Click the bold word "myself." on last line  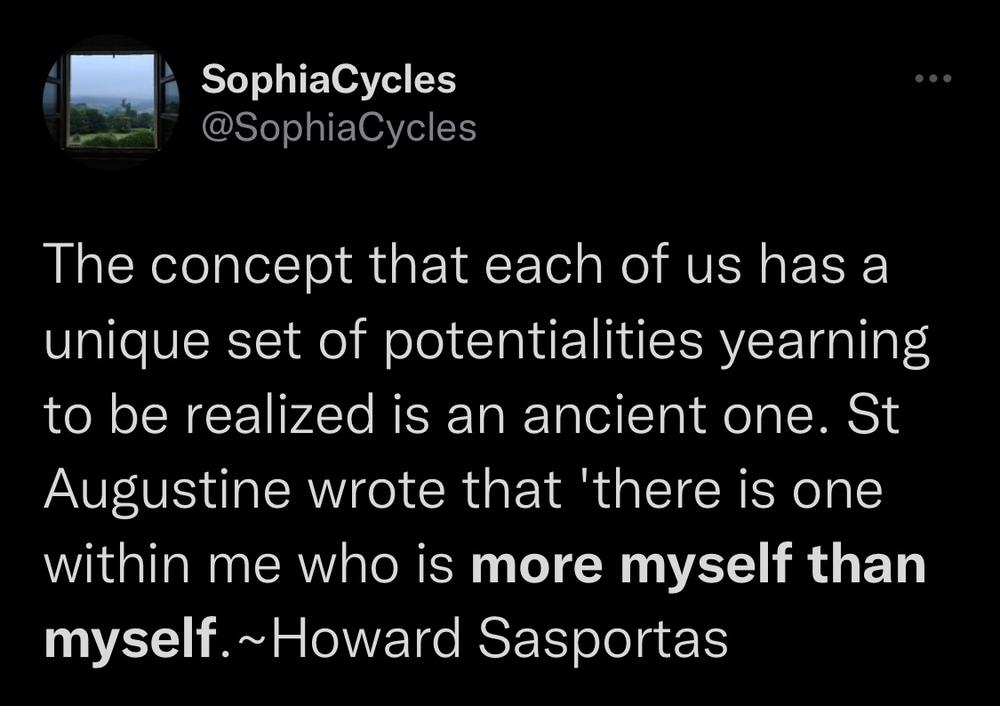click(136, 638)
